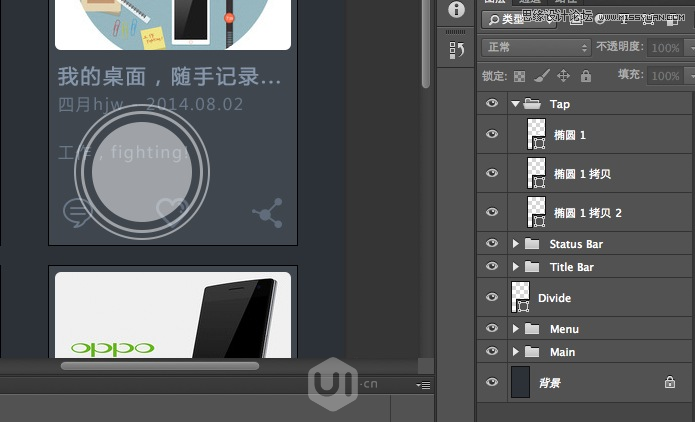Hide the Tap group layer
695x422 pixels.
491,104
